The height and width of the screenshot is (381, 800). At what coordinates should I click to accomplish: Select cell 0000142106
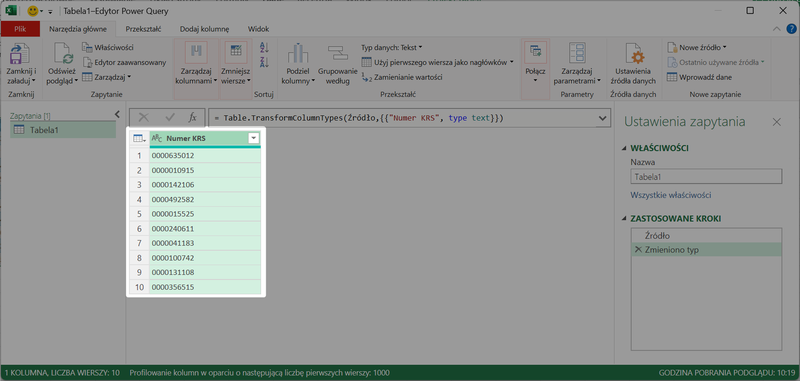(205, 185)
